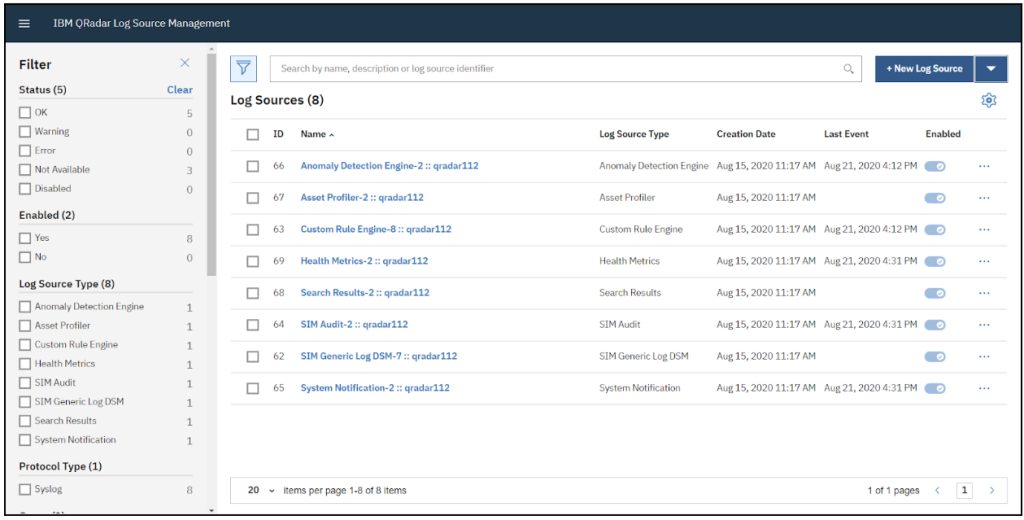Image resolution: width=1024 pixels, height=520 pixels.
Task: Click the search magnifier icon
Action: point(848,69)
